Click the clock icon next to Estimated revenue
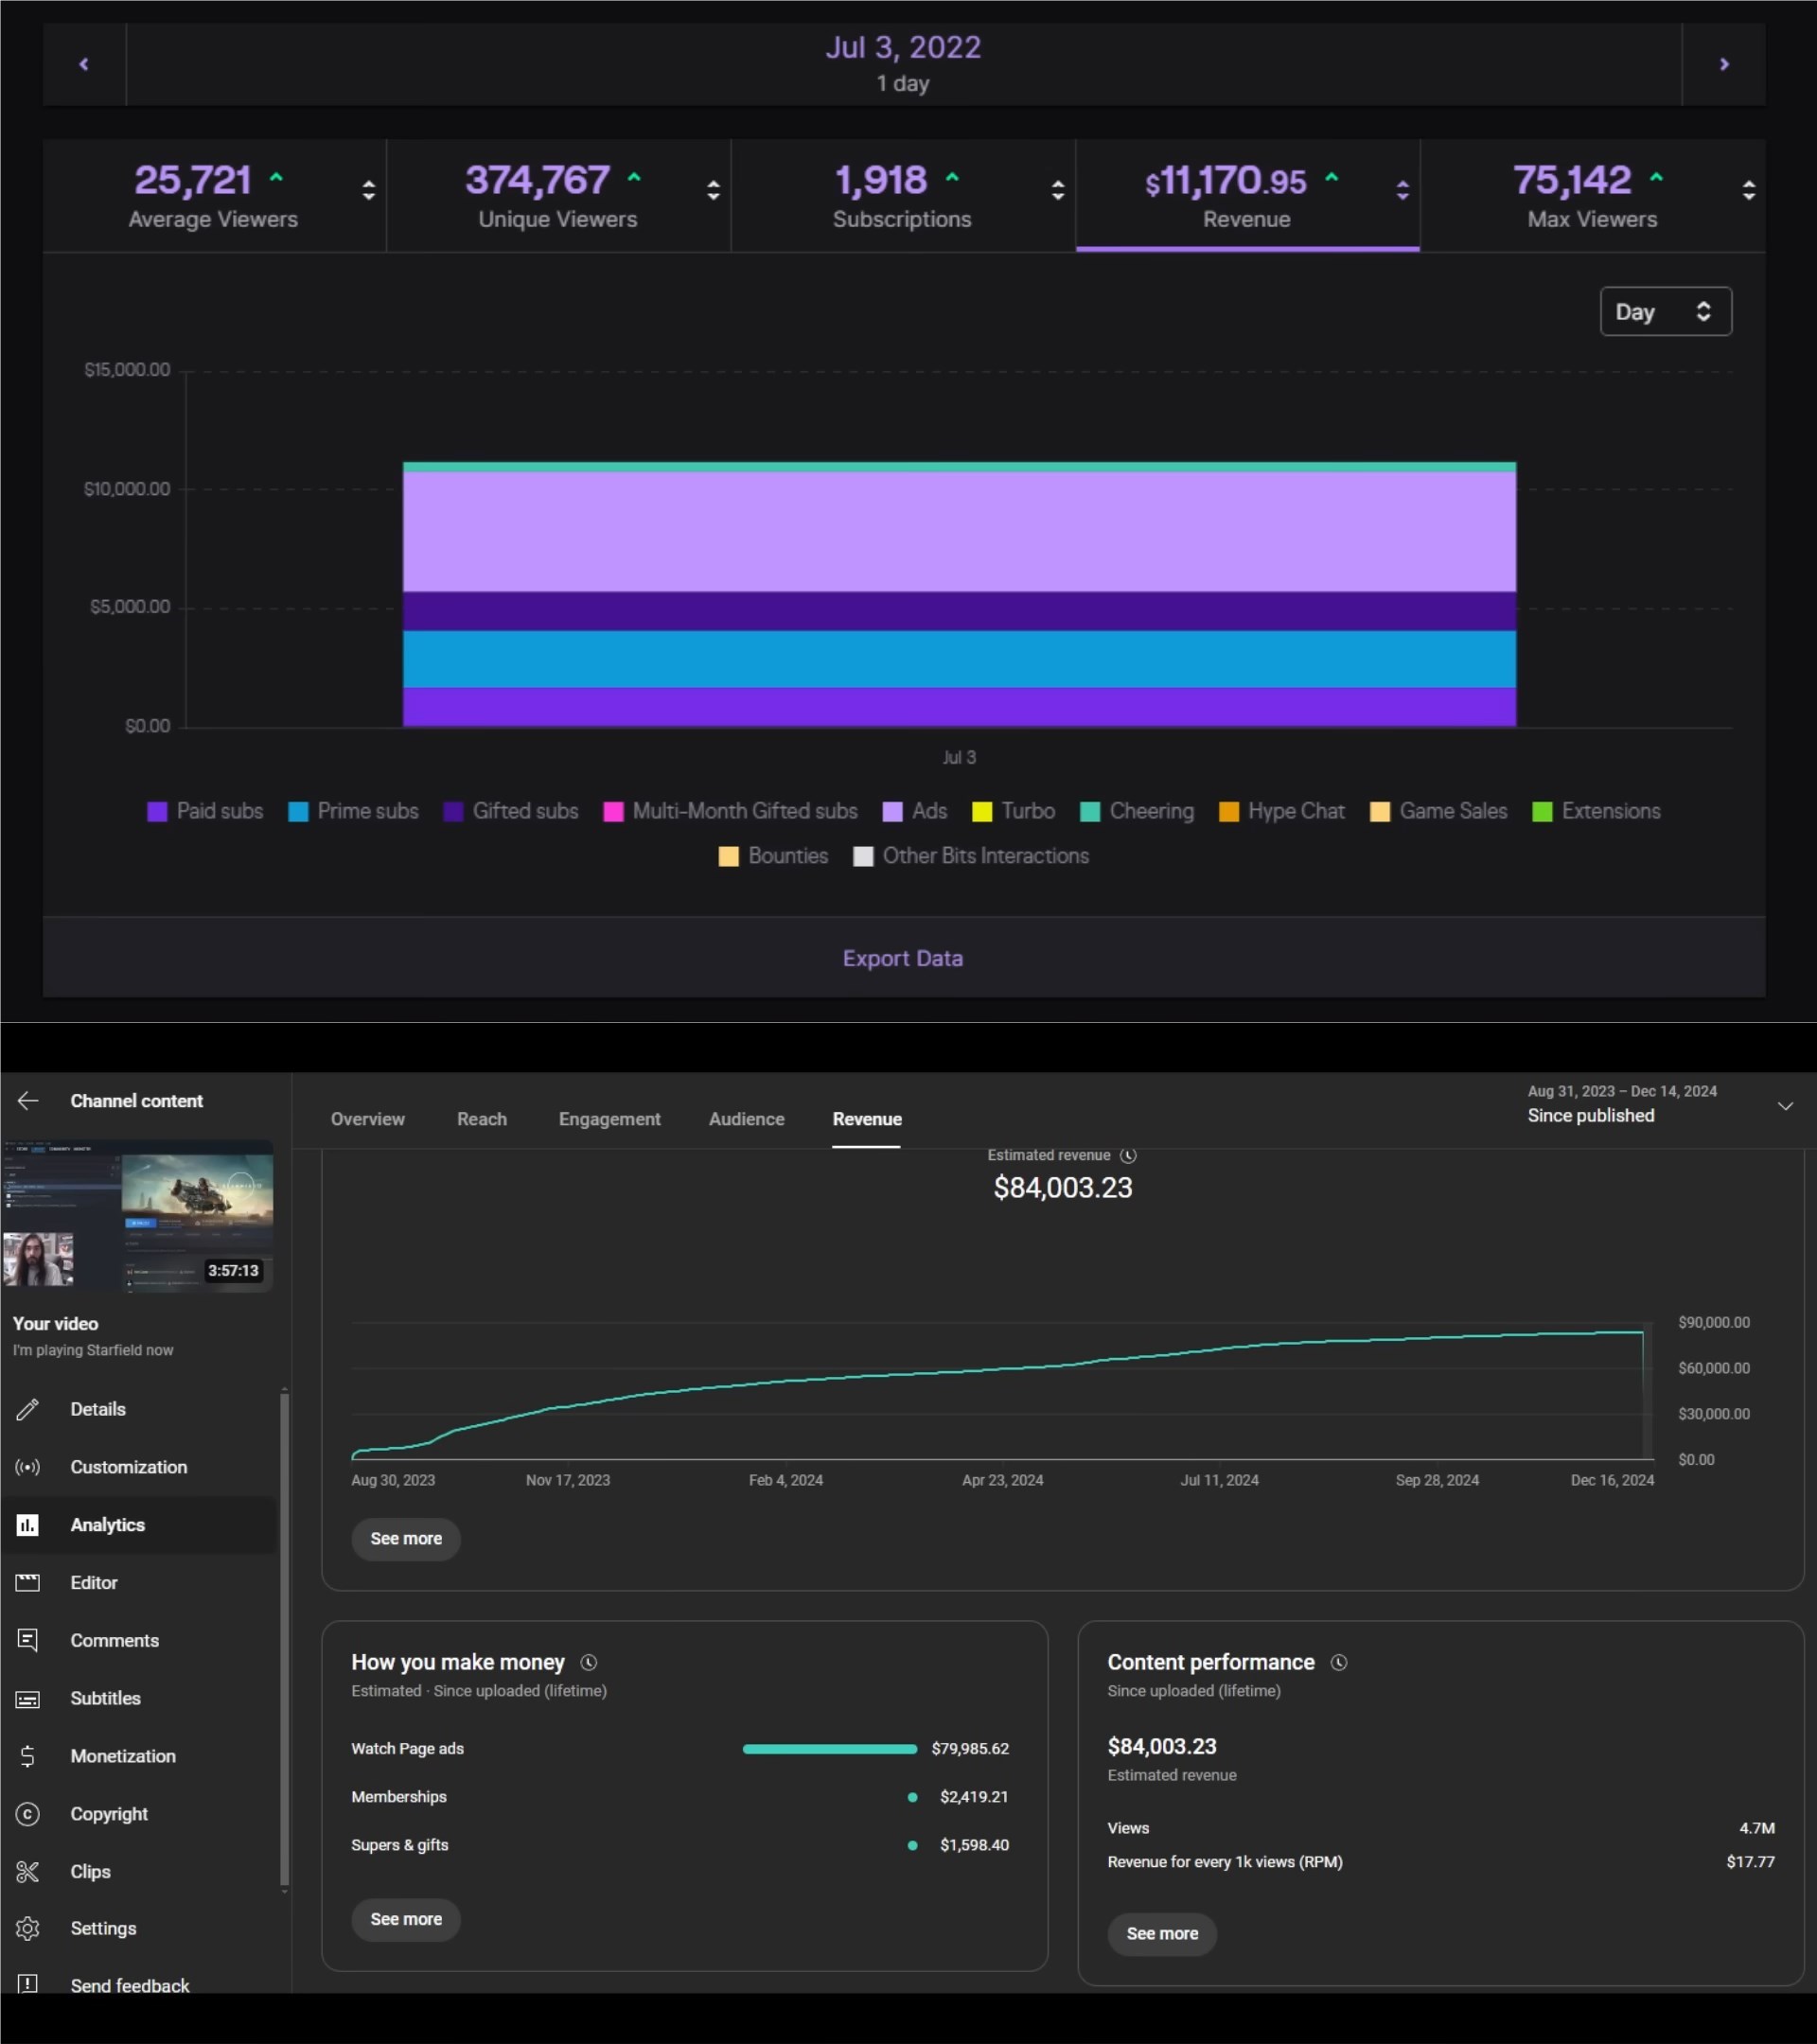The height and width of the screenshot is (2044, 1817). tap(1128, 1155)
